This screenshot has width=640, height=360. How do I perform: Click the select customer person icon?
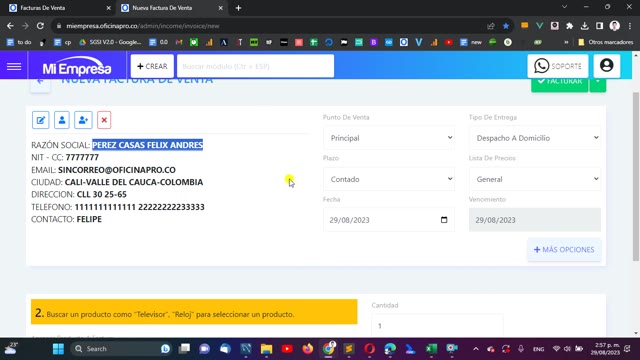tap(62, 120)
